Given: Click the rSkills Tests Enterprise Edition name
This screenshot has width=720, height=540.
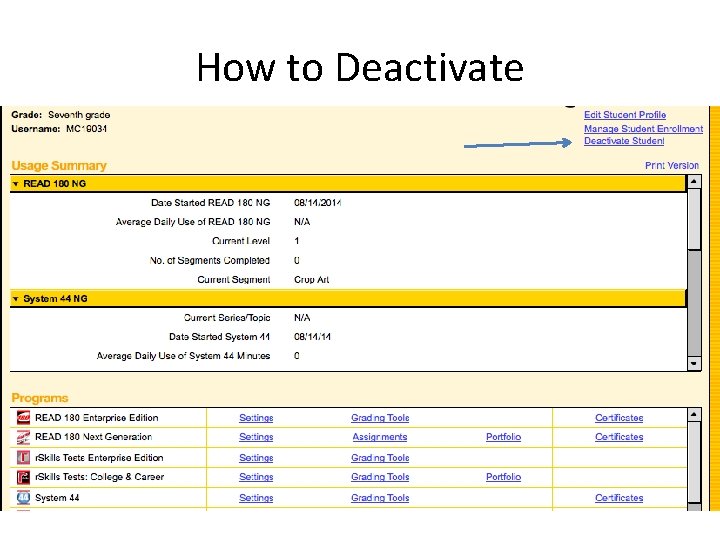Looking at the screenshot, I should pos(99,458).
